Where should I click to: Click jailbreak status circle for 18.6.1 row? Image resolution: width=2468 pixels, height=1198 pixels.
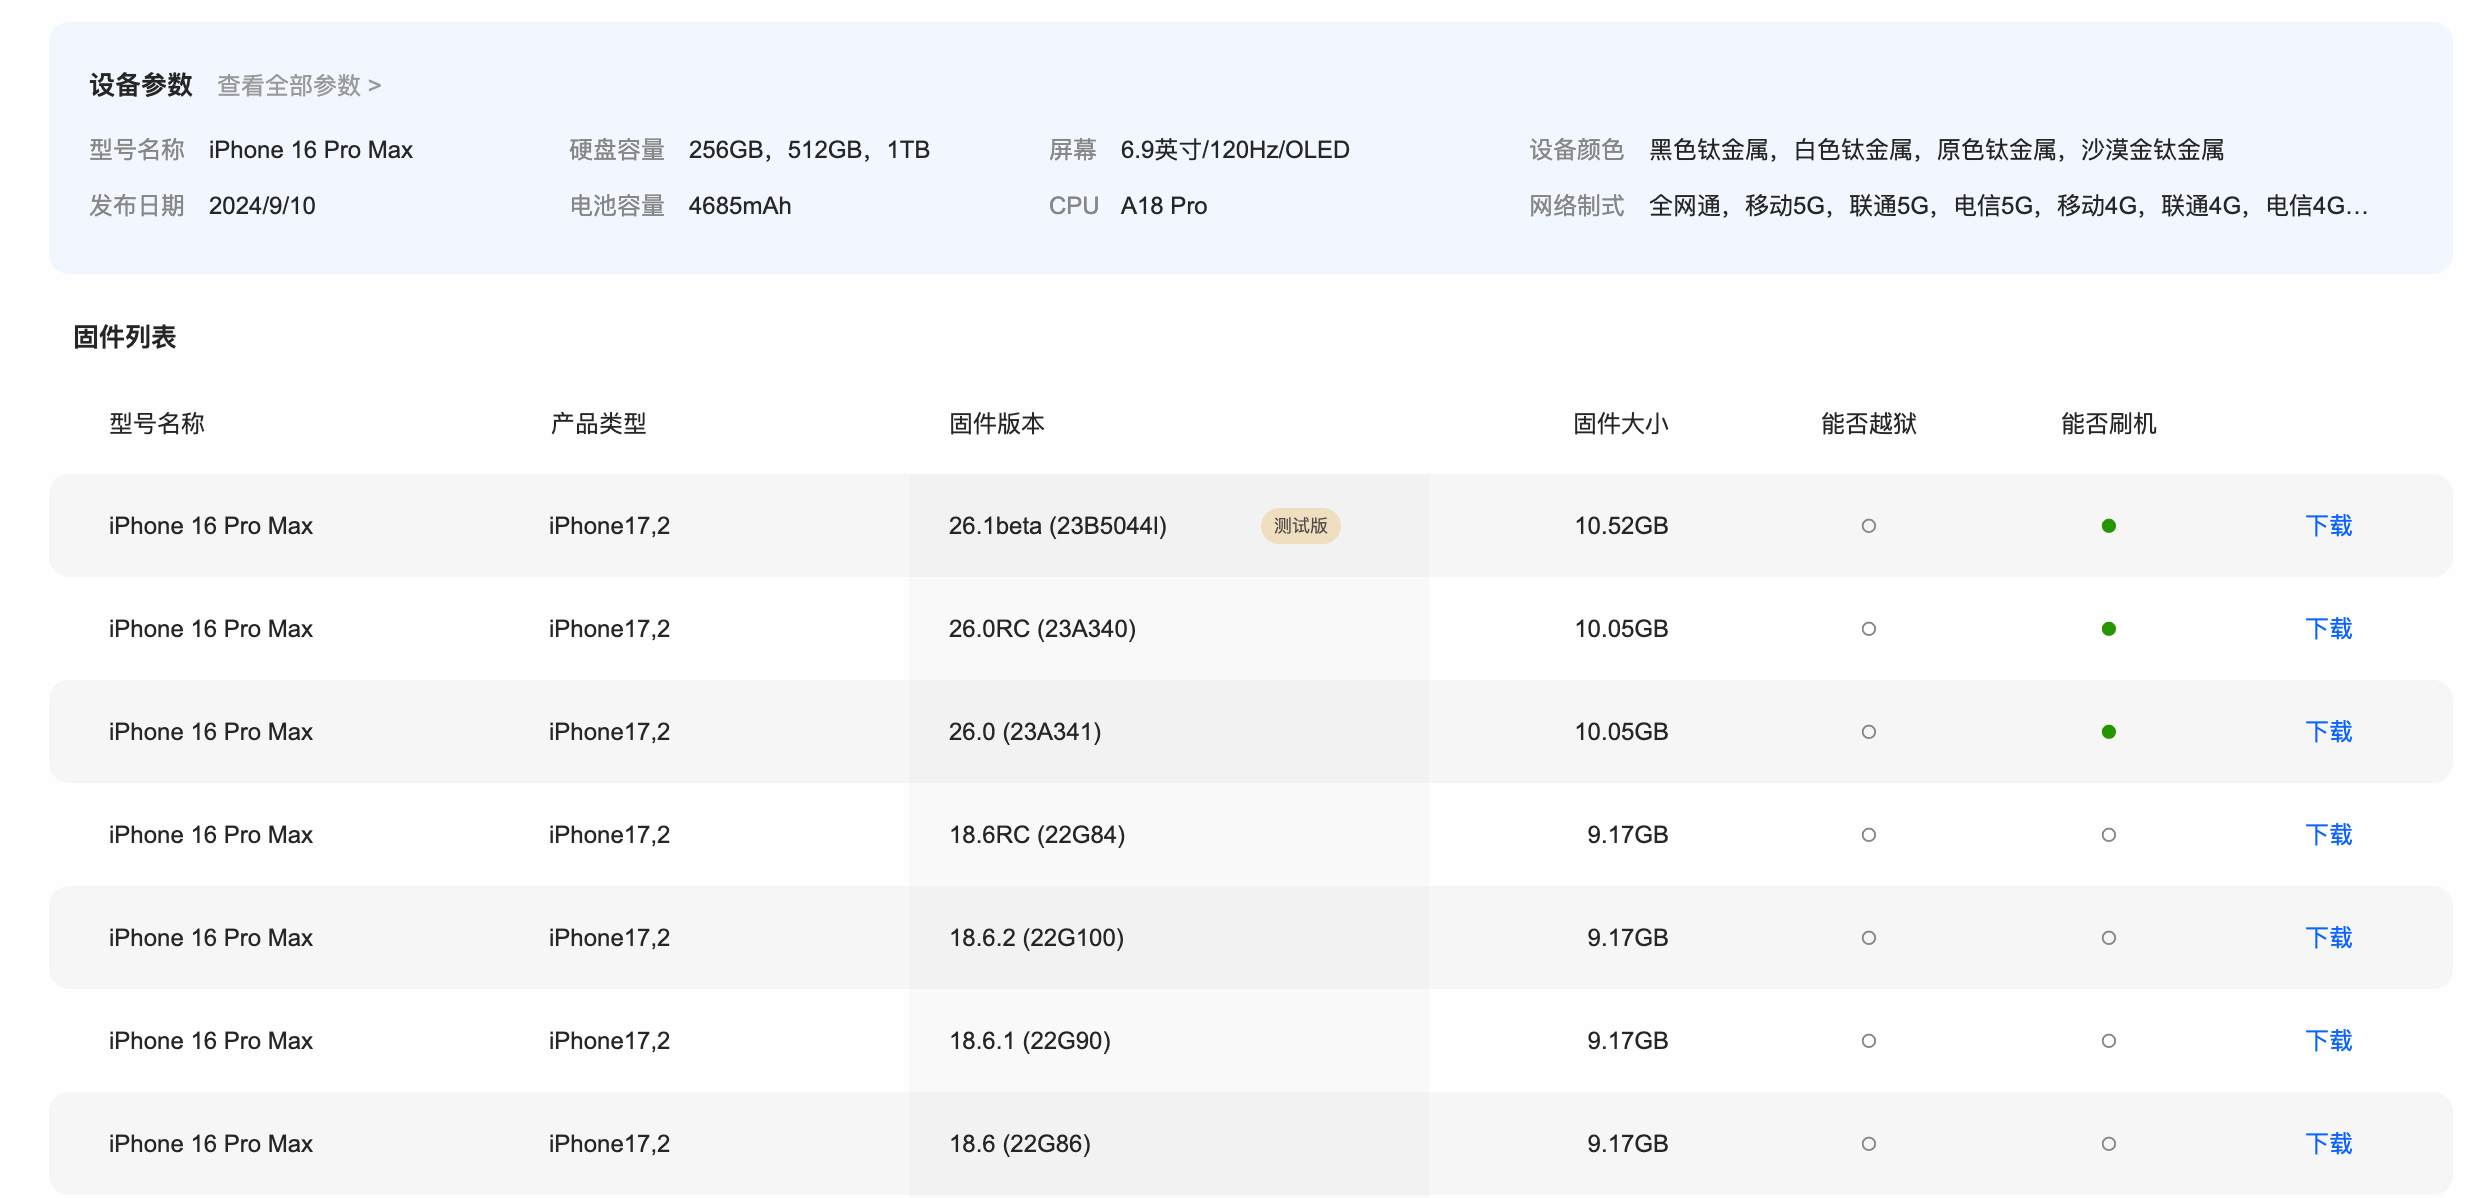(x=1868, y=1041)
